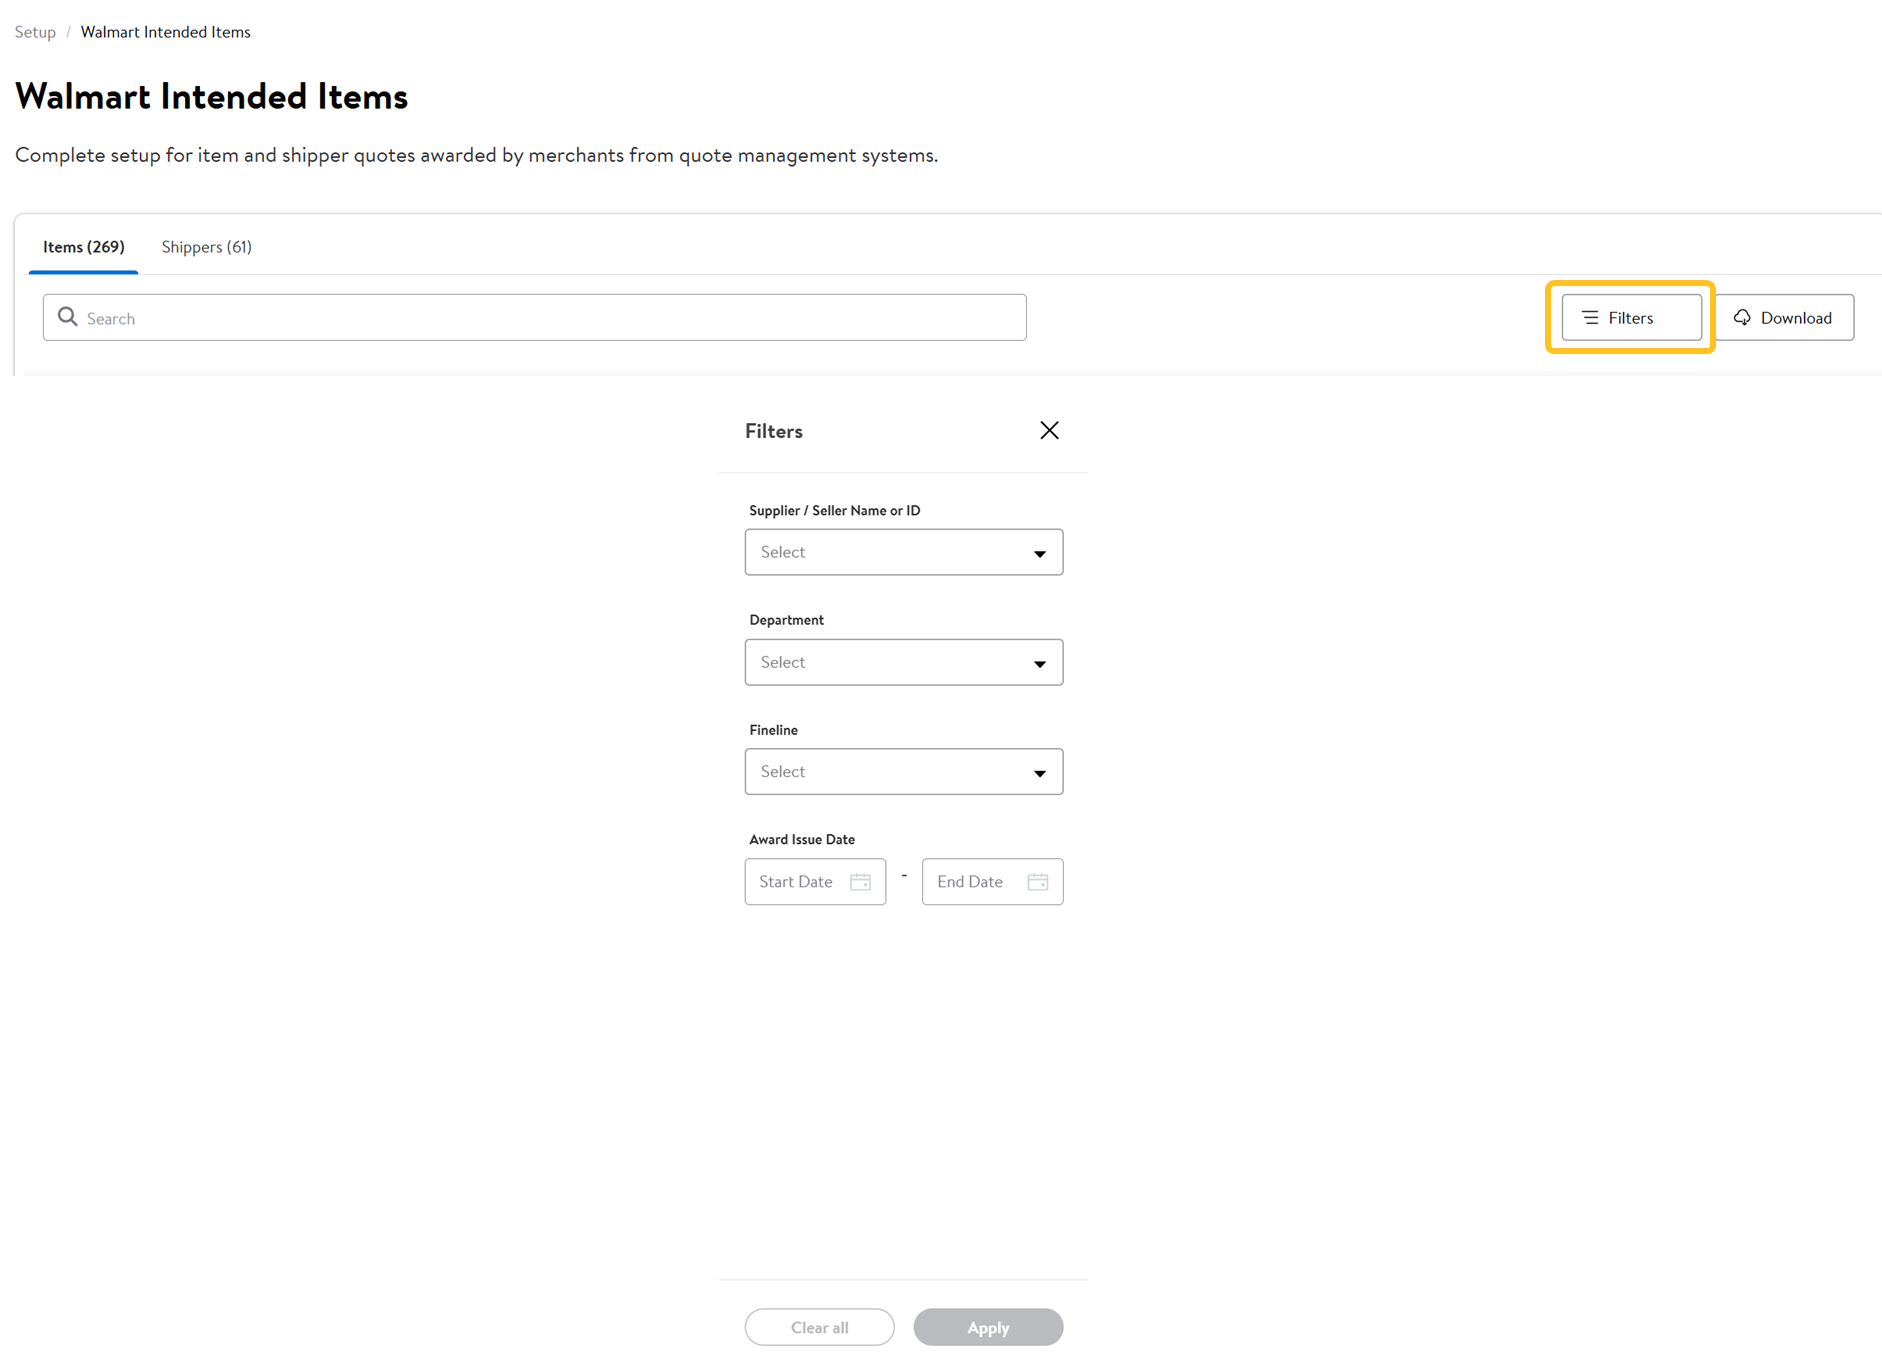
Task: Expand Supplier / Seller Name dropdown
Action: [x=903, y=552]
